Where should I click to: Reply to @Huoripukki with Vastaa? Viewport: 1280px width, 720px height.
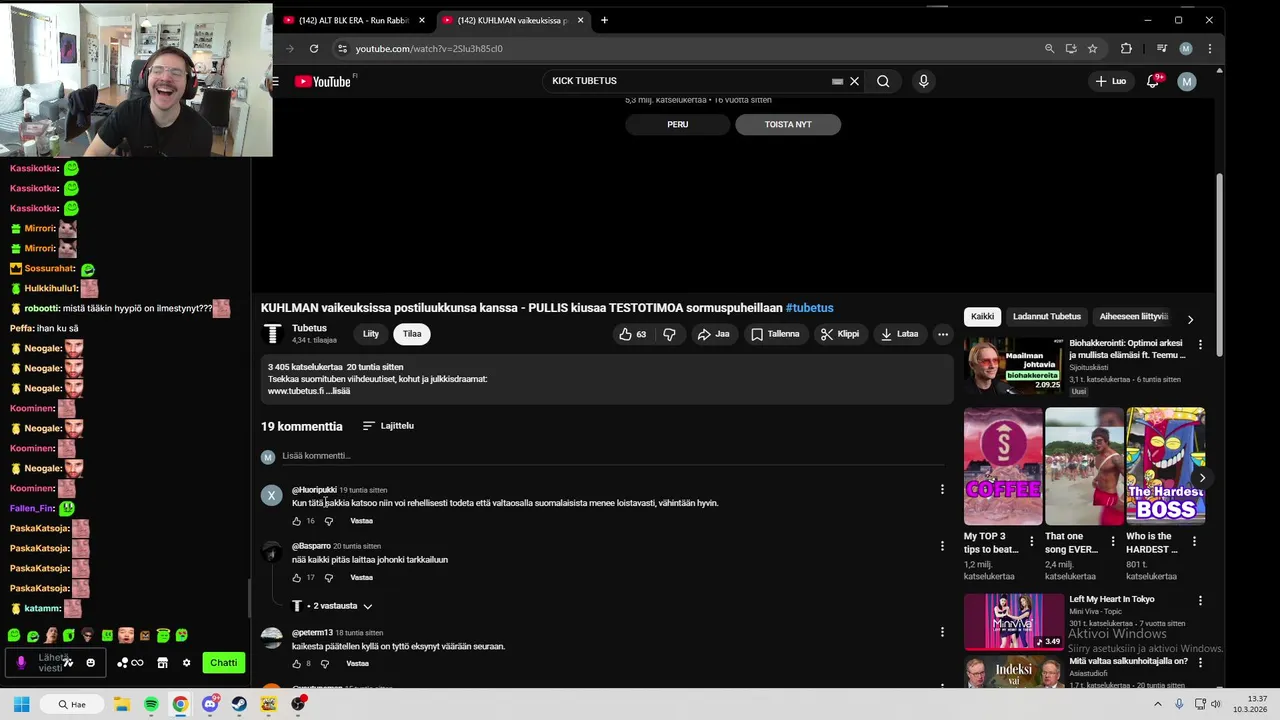point(361,521)
